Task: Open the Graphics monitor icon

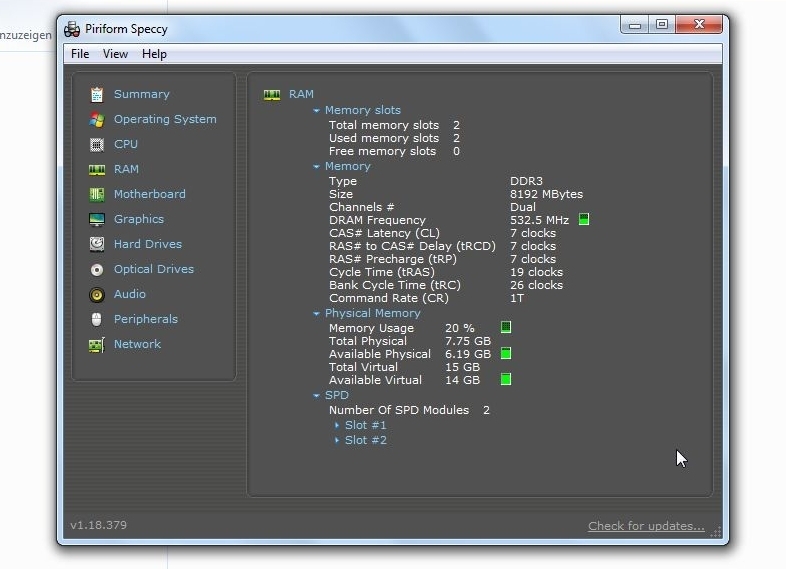Action: (97, 219)
